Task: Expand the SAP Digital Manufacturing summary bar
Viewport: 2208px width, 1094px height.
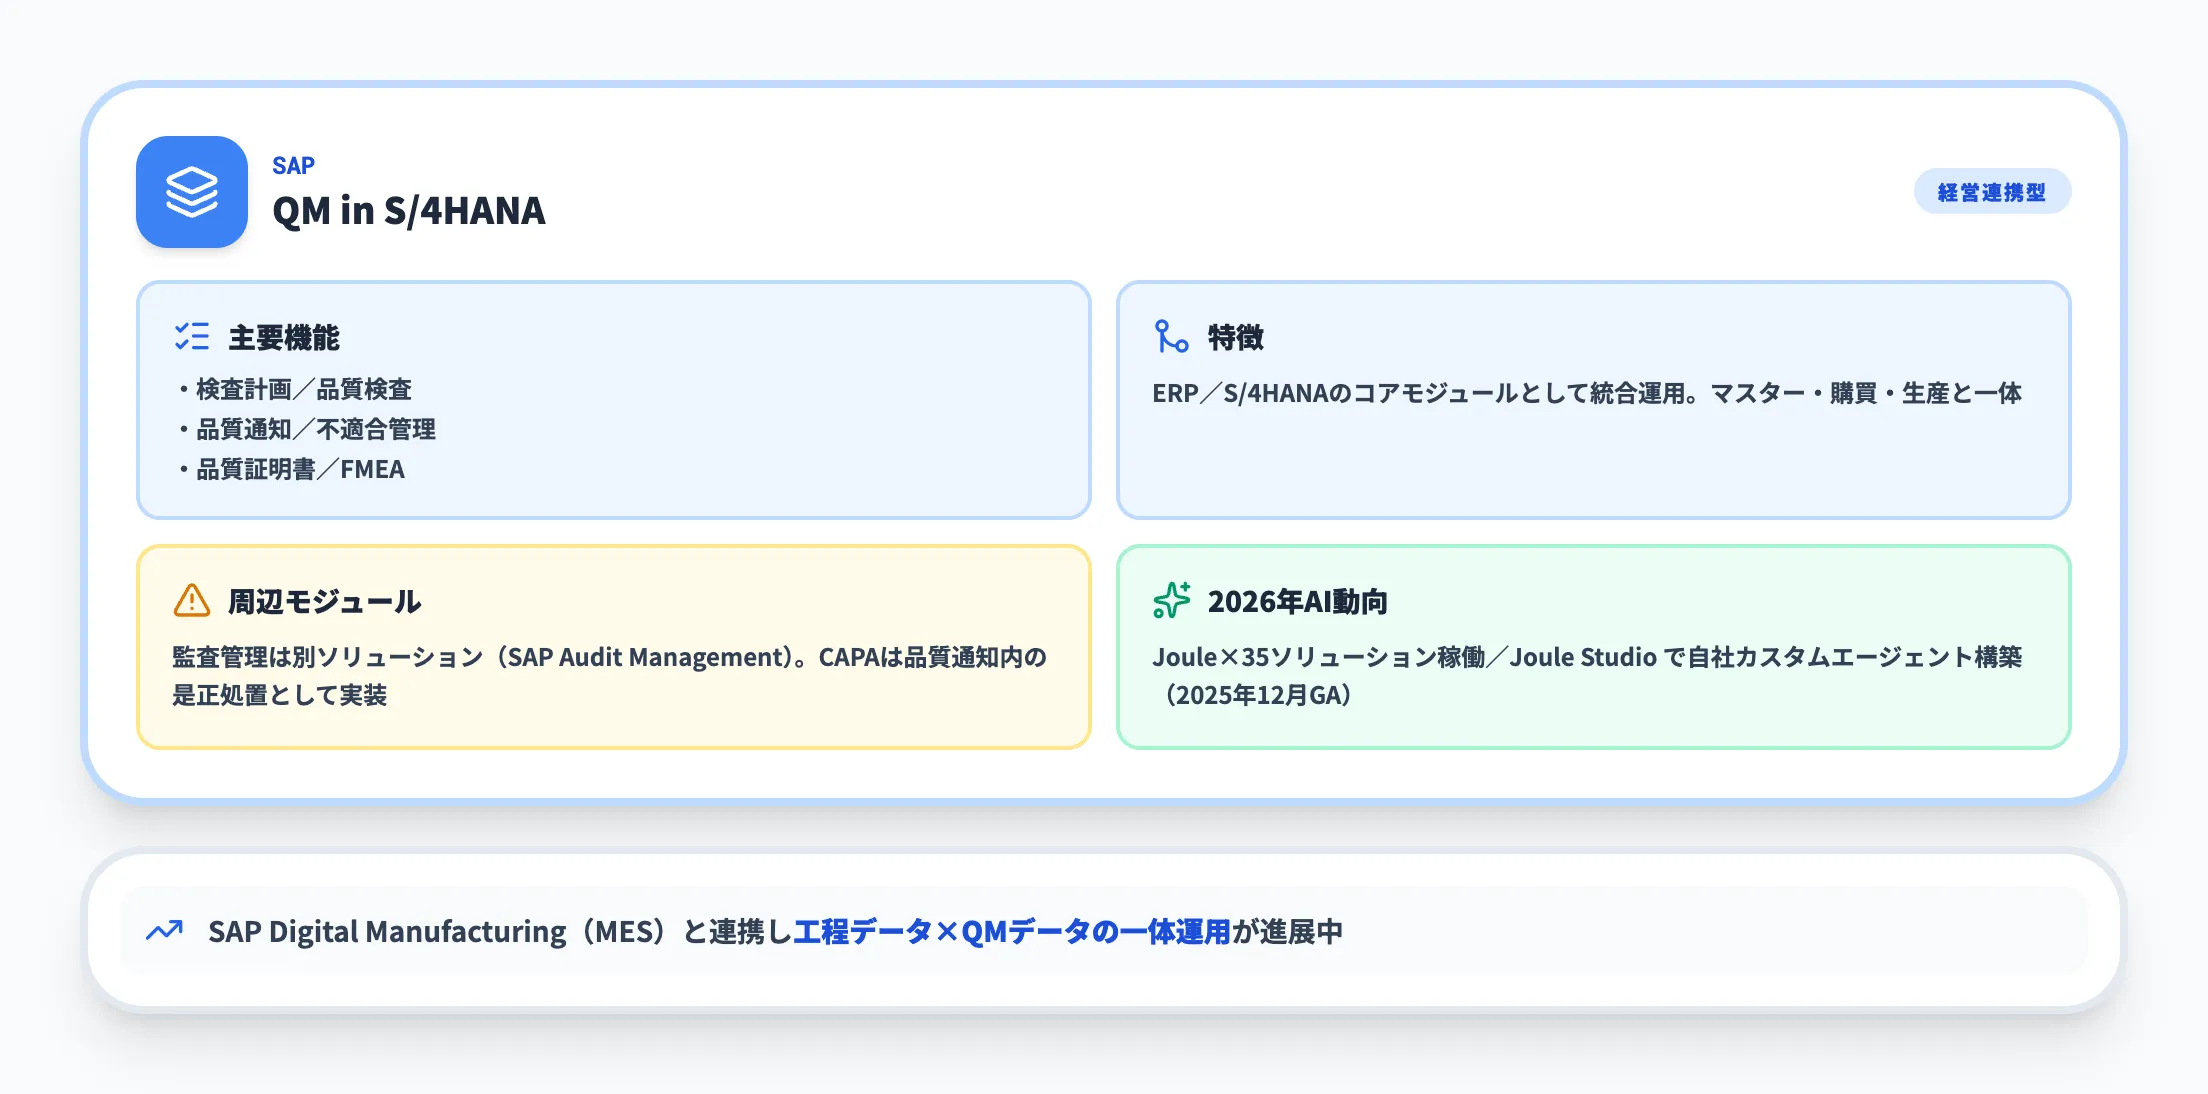Action: click(1104, 931)
